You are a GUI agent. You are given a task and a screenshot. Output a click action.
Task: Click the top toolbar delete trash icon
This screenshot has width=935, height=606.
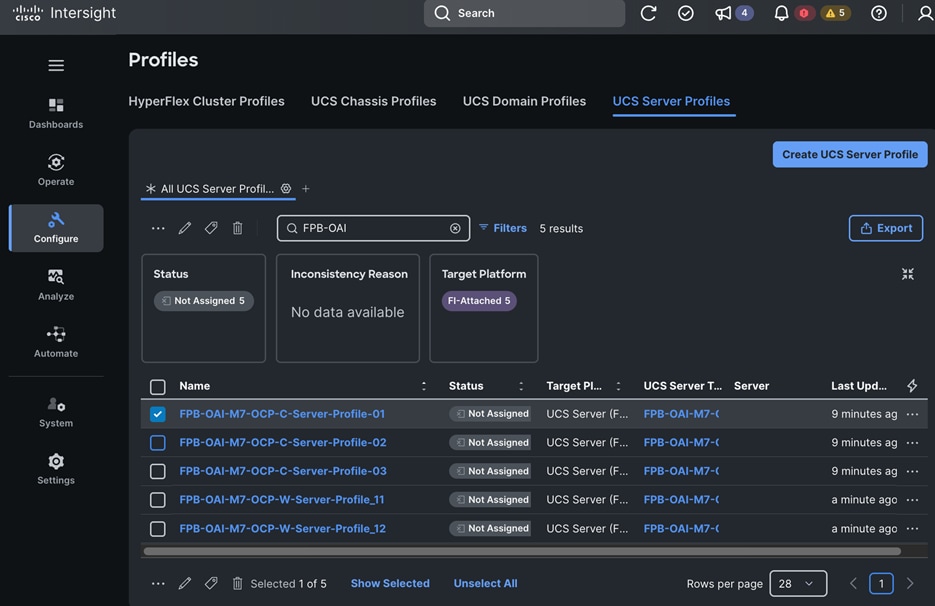(x=237, y=228)
